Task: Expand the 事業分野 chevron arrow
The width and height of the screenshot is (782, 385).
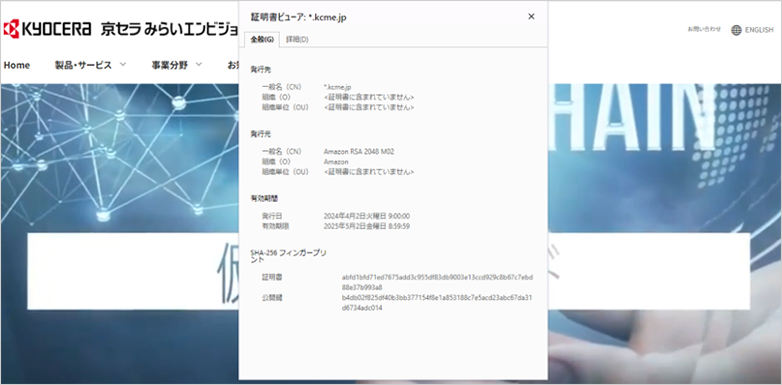Action: [198, 64]
